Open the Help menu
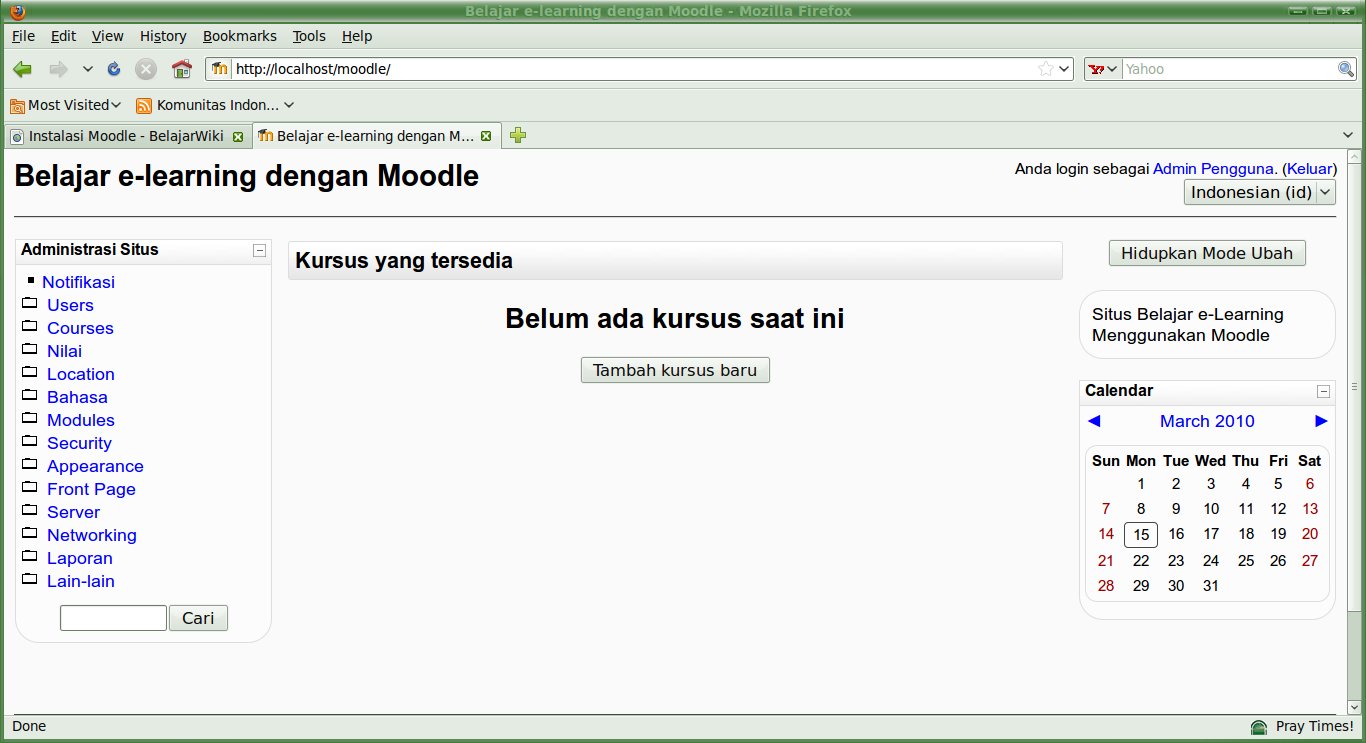The width and height of the screenshot is (1366, 743). (x=357, y=36)
